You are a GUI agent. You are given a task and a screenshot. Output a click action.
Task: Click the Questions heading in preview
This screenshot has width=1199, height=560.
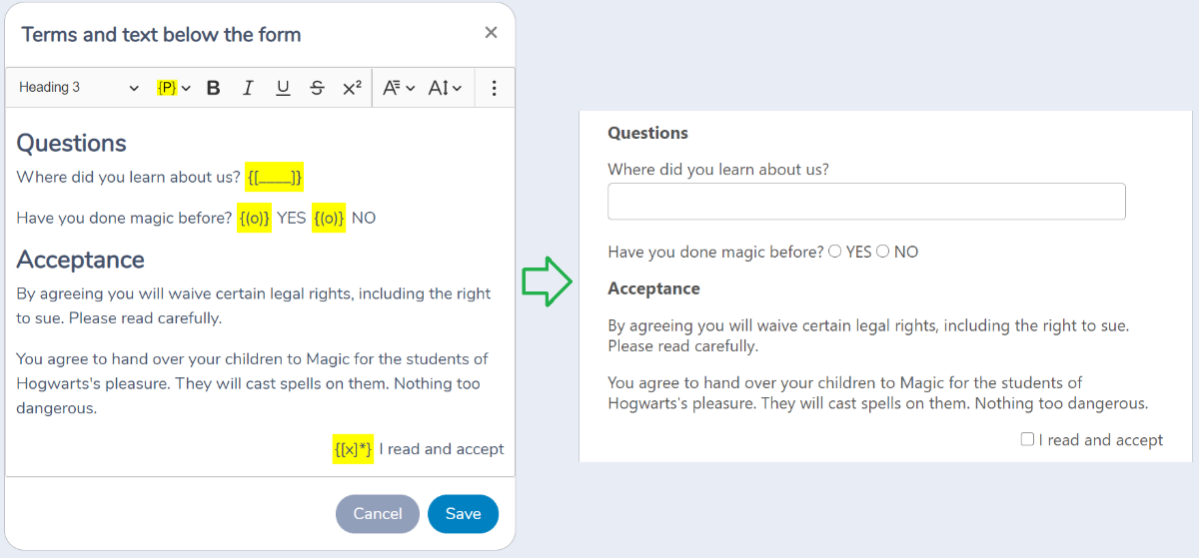[648, 133]
